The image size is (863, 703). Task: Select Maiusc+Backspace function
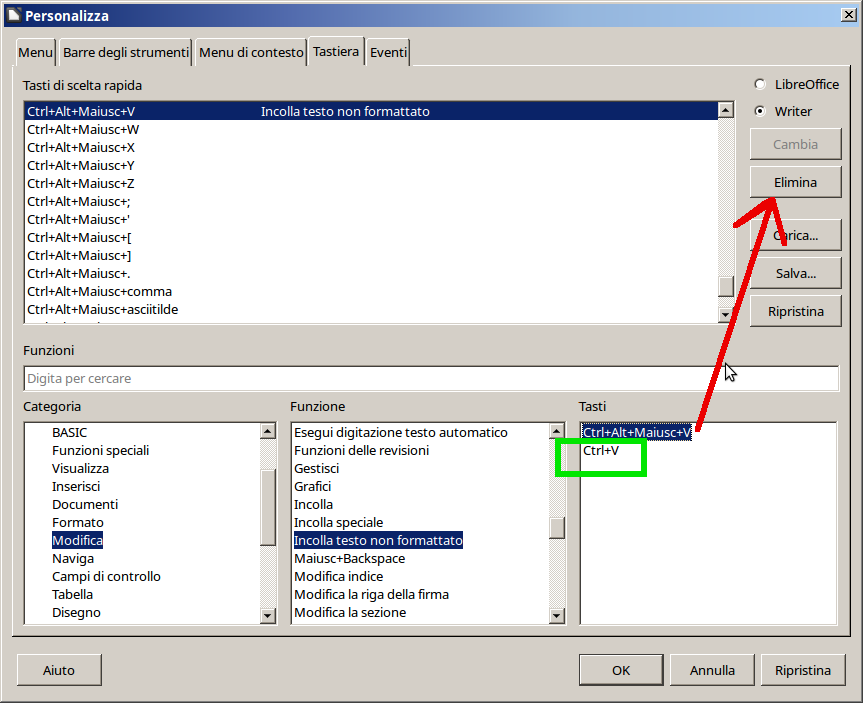point(349,558)
